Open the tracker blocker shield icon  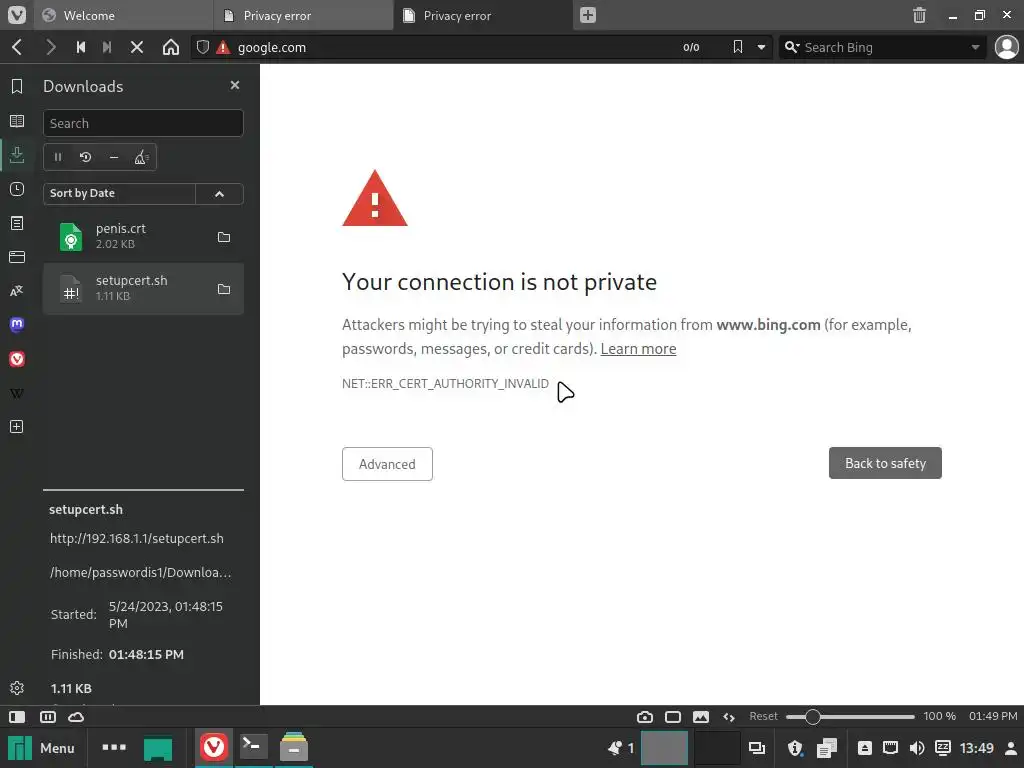click(x=203, y=47)
